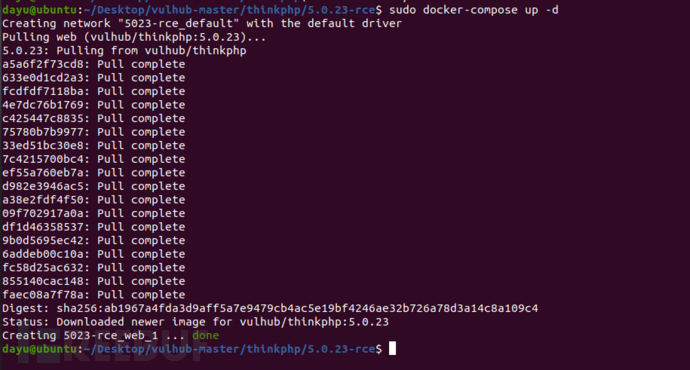Click 'Pull complete' beside layer 4e7dc76b1769
Viewport: 690px width, 370px height.
click(141, 105)
